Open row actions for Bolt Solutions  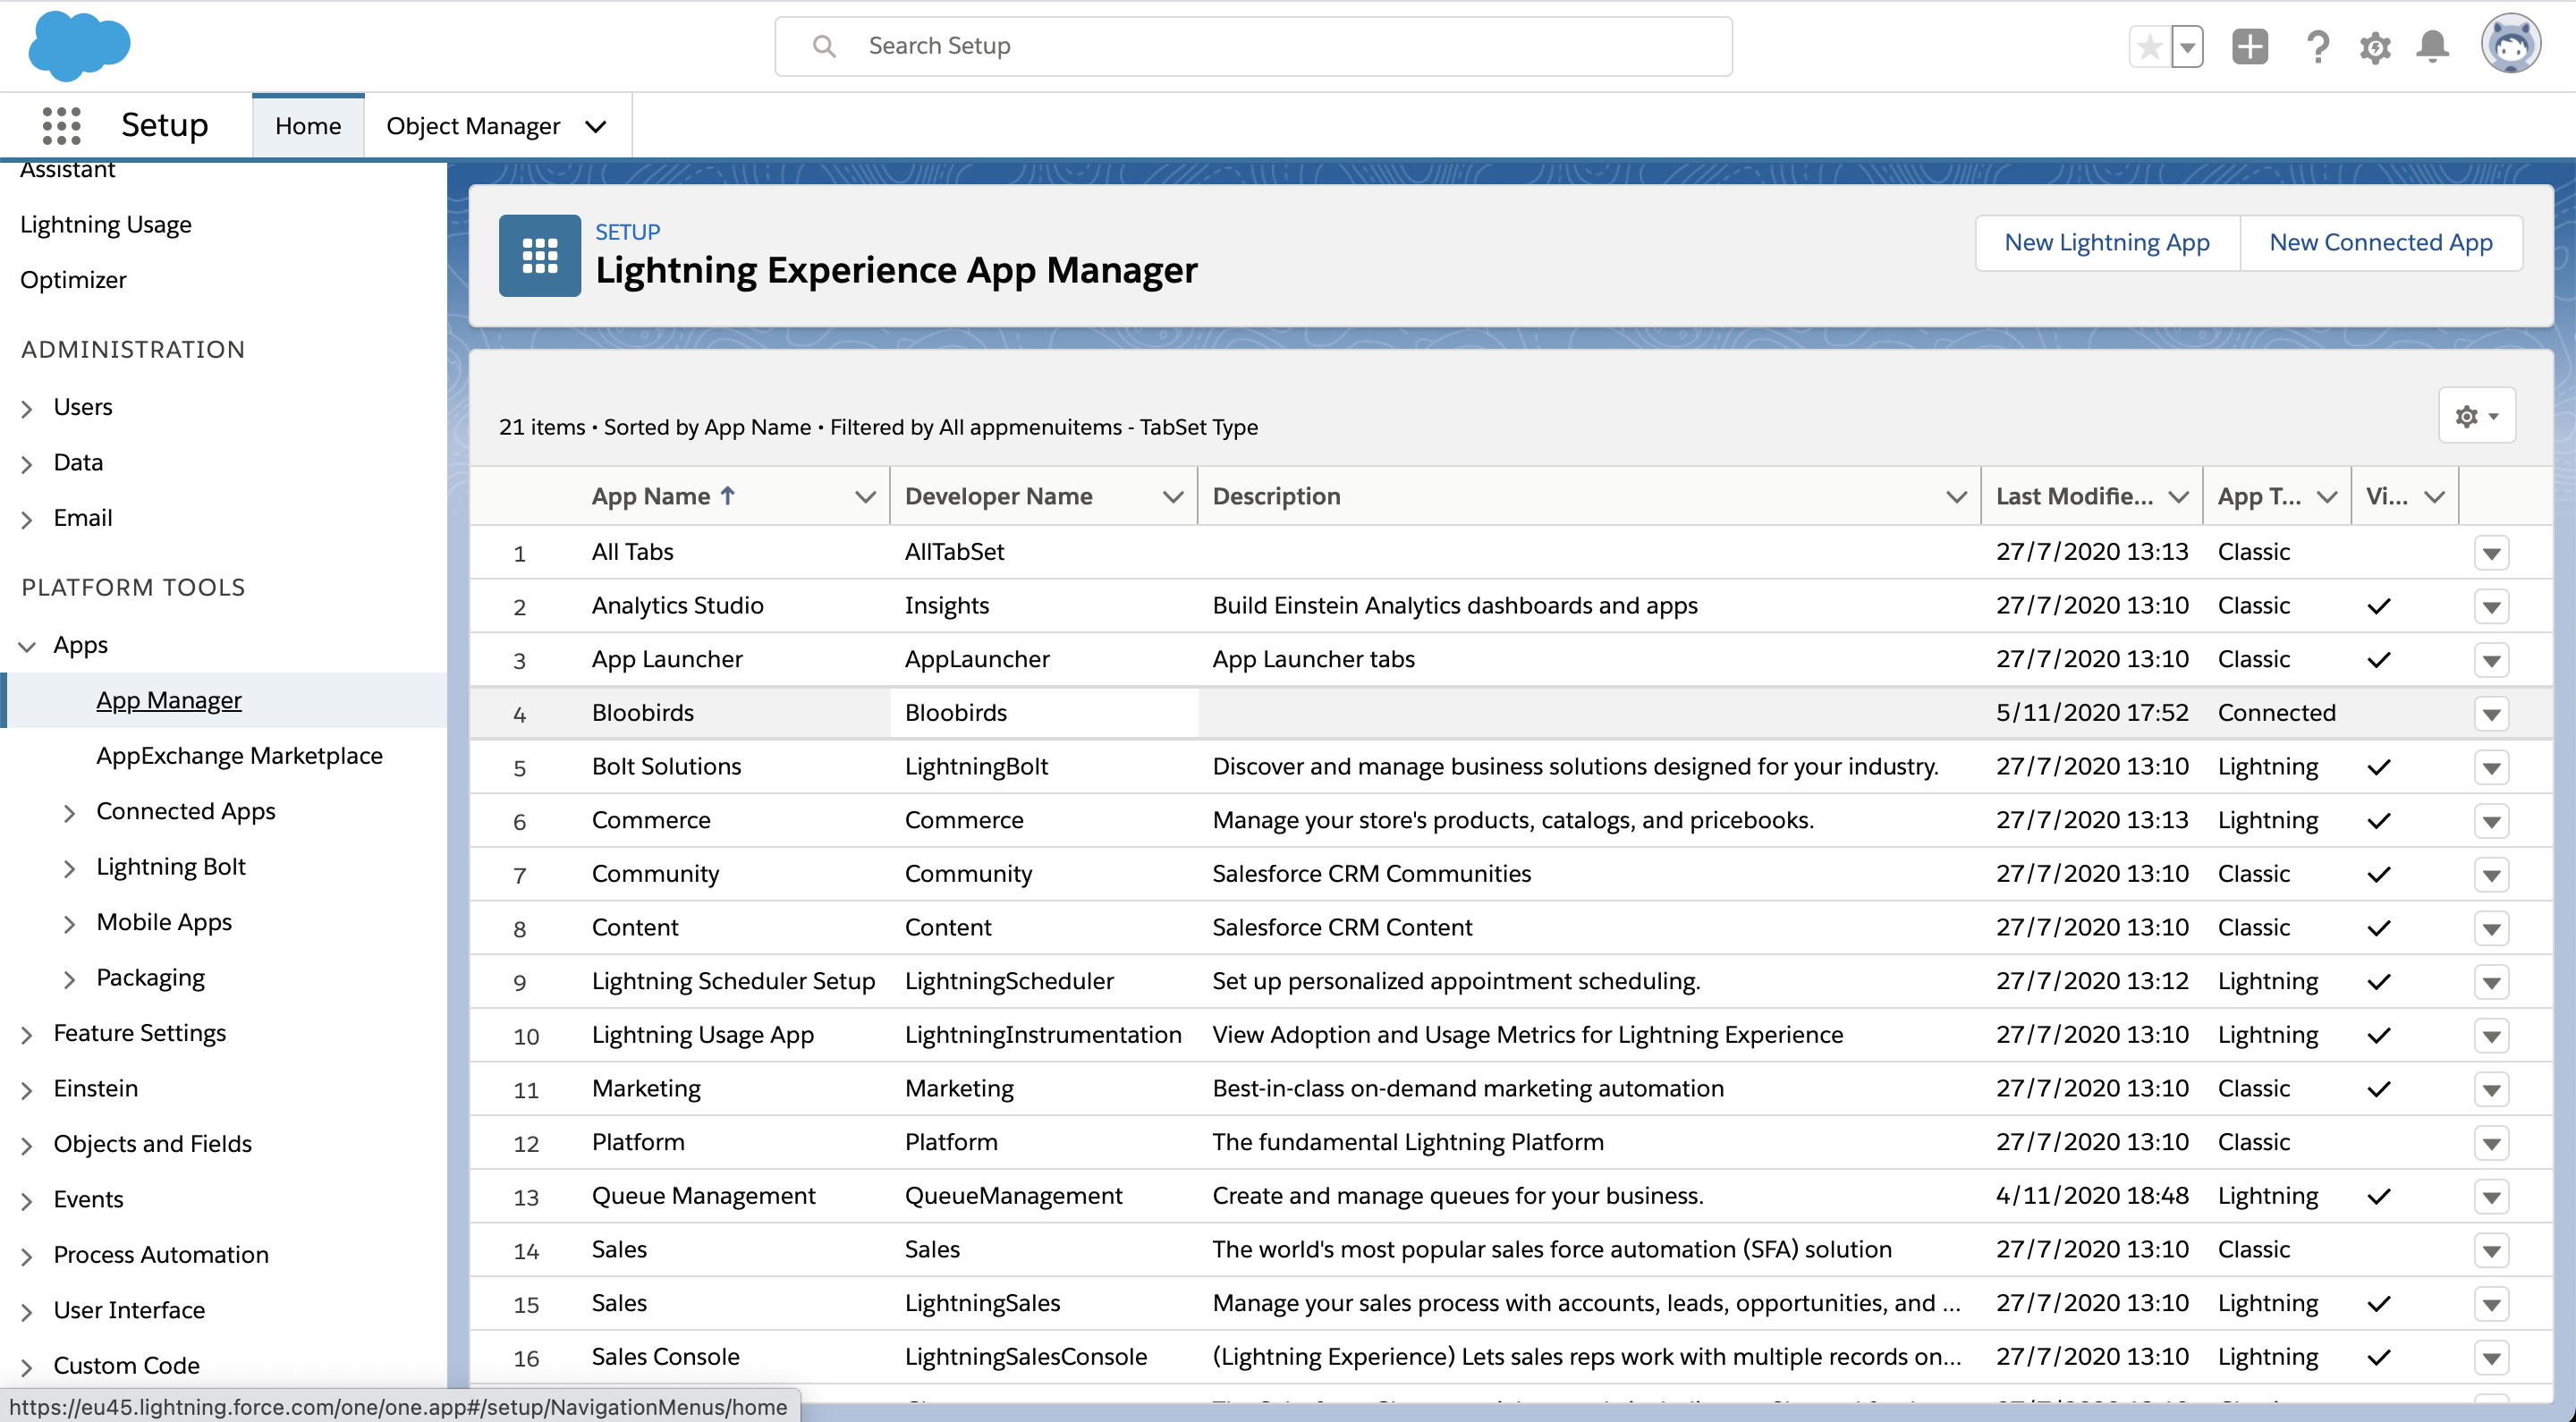pos(2491,768)
